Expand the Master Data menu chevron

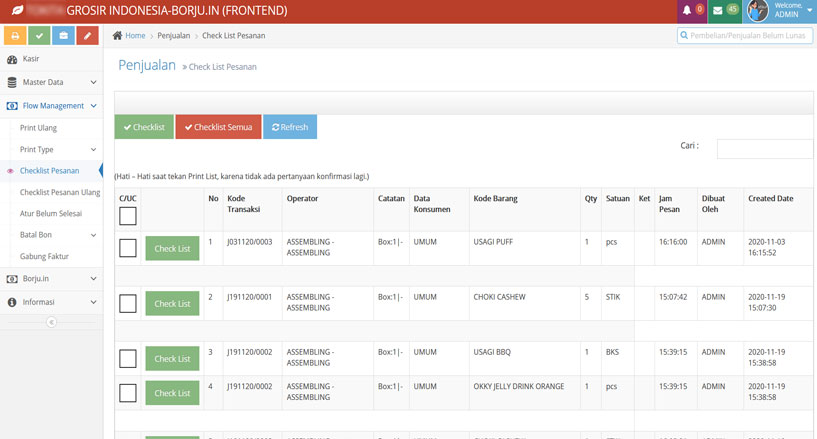pyautogui.click(x=93, y=82)
